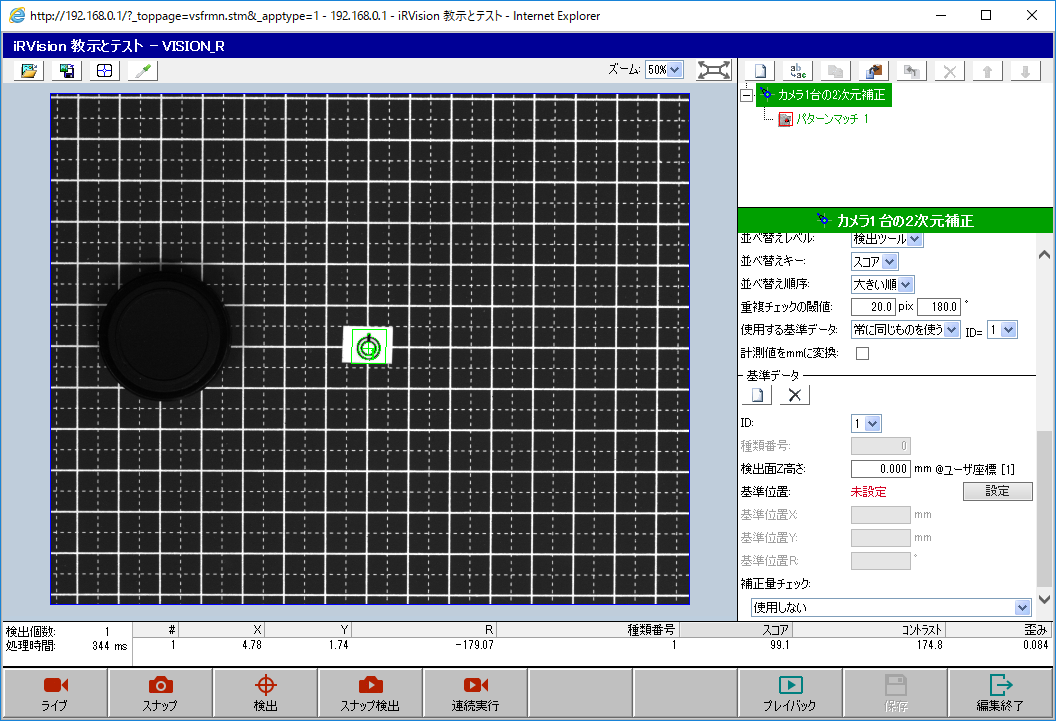The image size is (1056, 721).
Task: Open the ズーム 50% zoom dropdown
Action: click(664, 70)
